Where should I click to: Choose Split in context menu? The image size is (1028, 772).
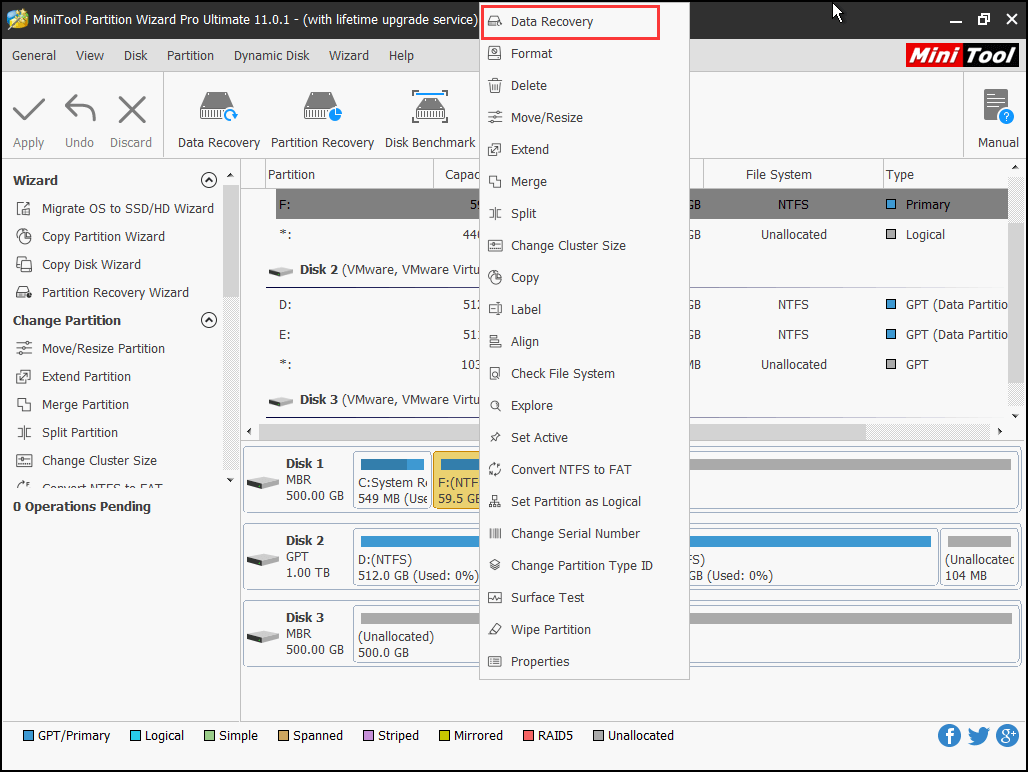click(x=584, y=214)
